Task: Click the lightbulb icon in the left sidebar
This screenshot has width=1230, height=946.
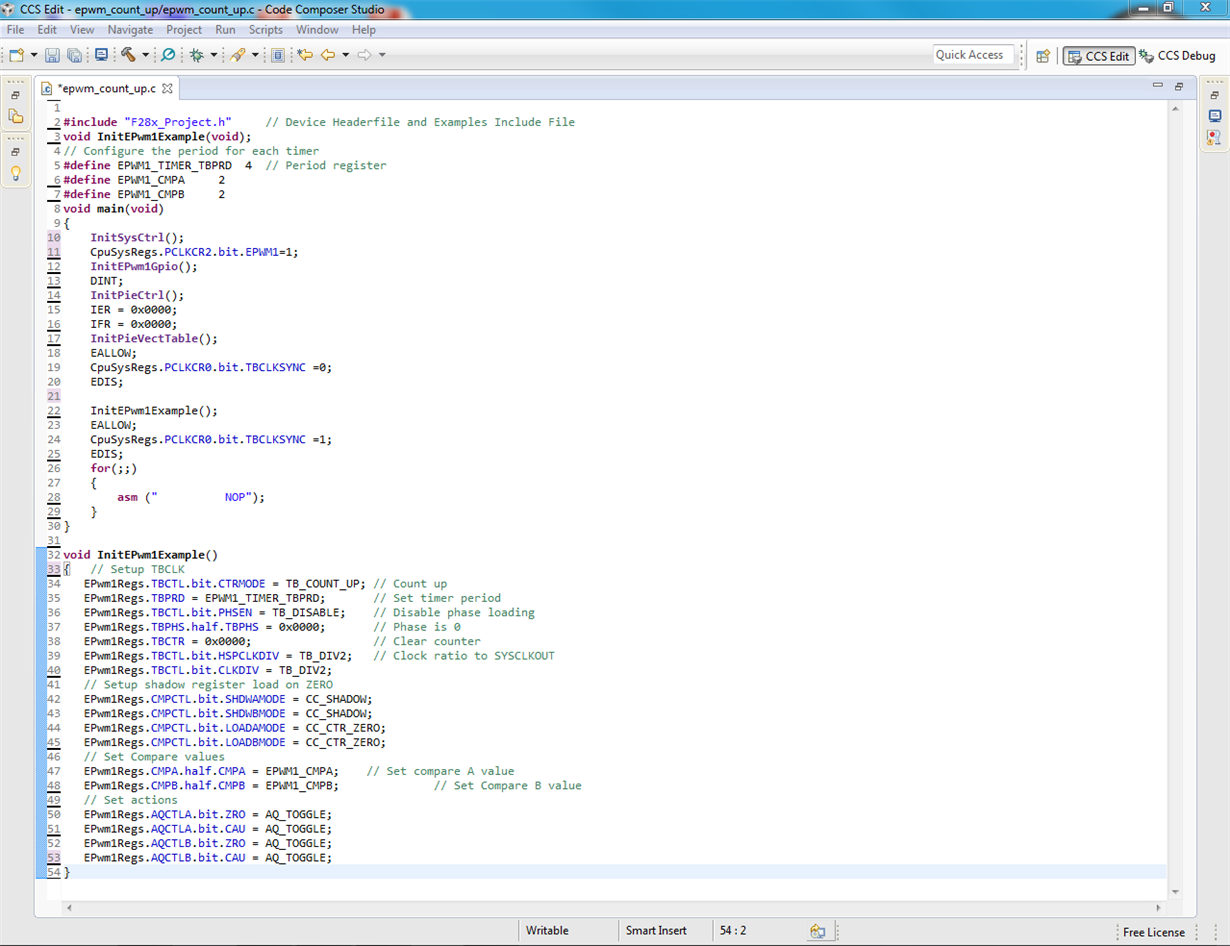Action: [16, 174]
